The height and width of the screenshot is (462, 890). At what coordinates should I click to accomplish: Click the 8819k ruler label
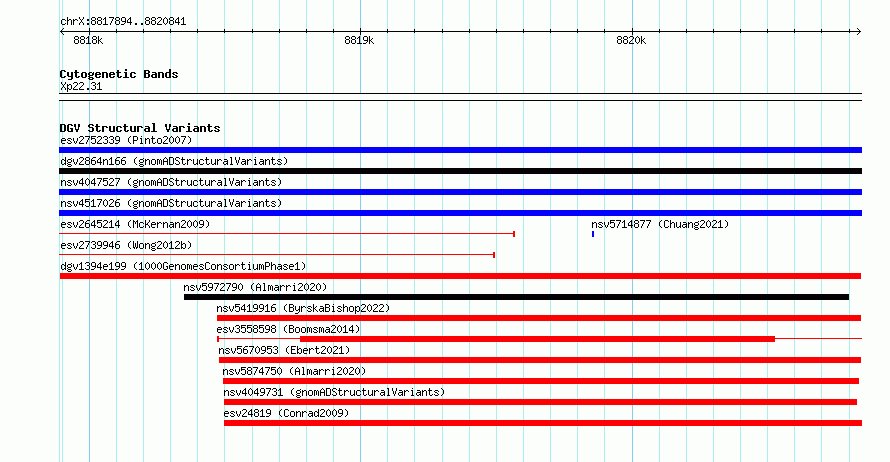[x=359, y=40]
